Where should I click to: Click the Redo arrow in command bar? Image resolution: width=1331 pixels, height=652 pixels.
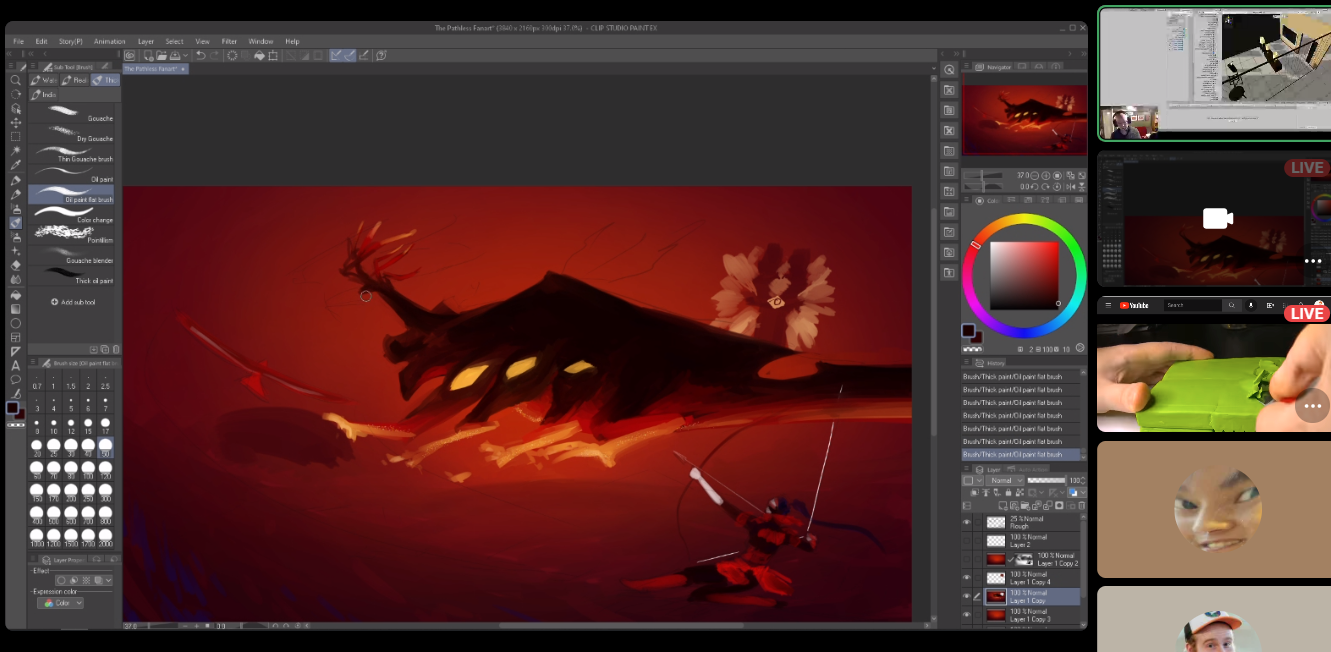pyautogui.click(x=215, y=55)
